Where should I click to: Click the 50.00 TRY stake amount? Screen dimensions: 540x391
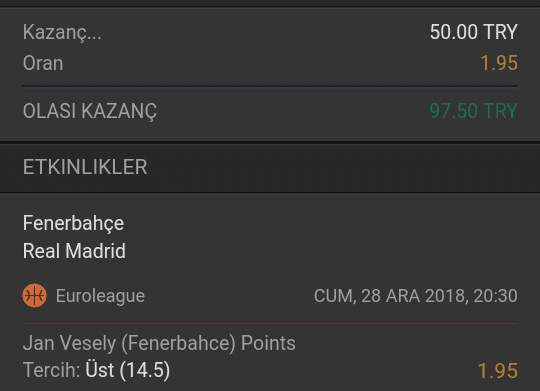[x=474, y=32]
